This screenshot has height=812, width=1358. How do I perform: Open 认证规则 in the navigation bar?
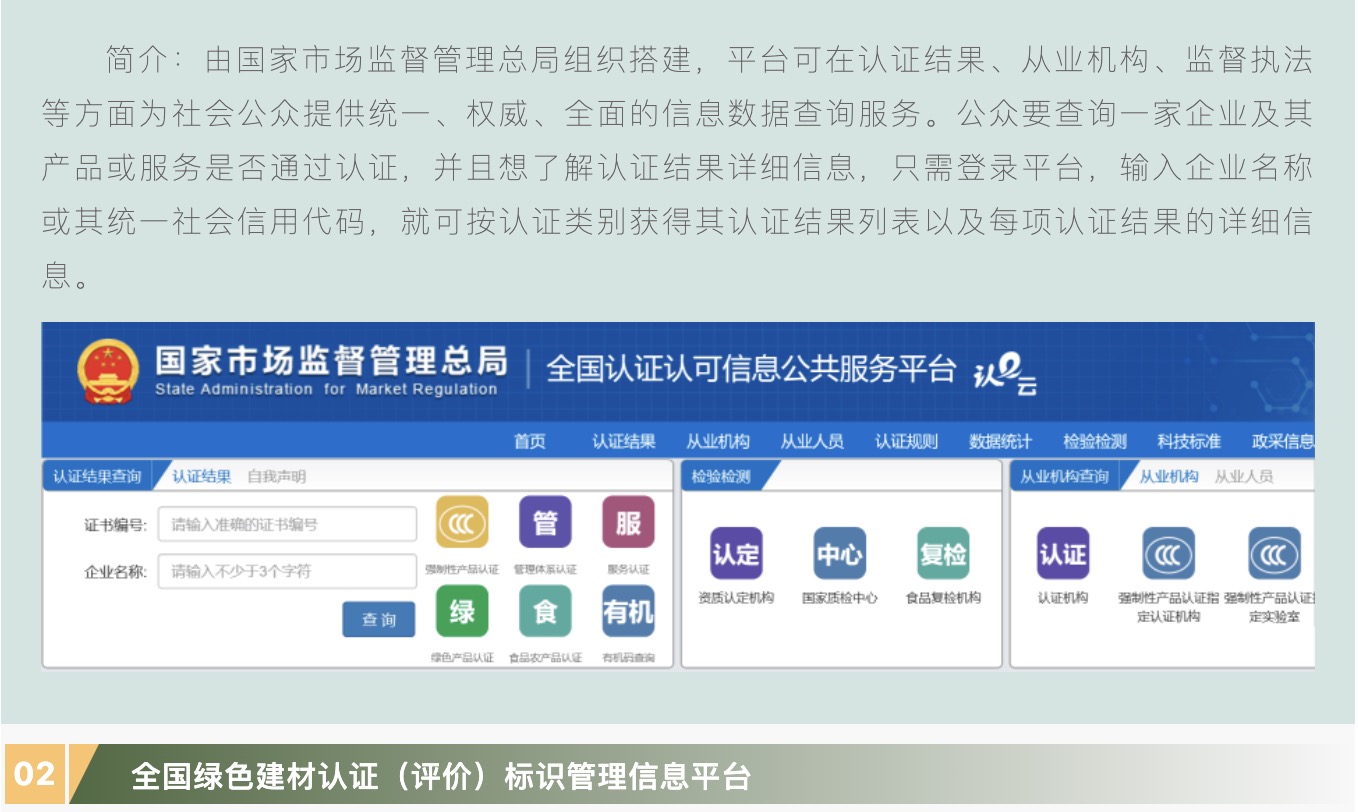tap(906, 442)
